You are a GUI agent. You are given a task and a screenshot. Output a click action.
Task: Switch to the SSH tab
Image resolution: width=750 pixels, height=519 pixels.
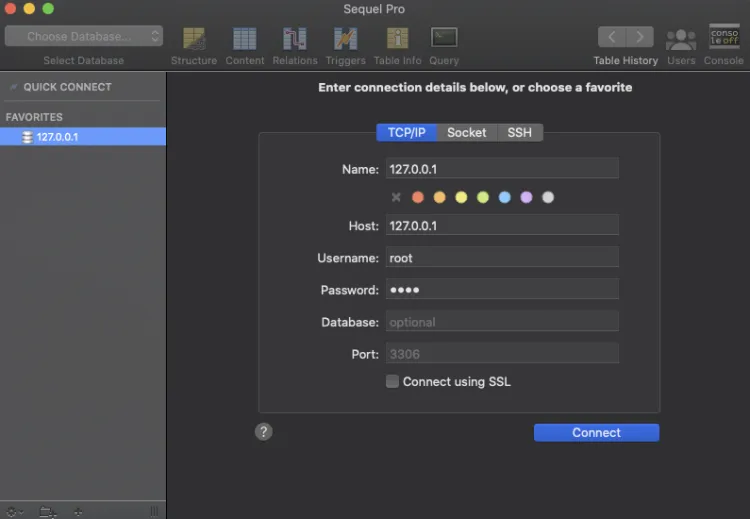pos(520,132)
